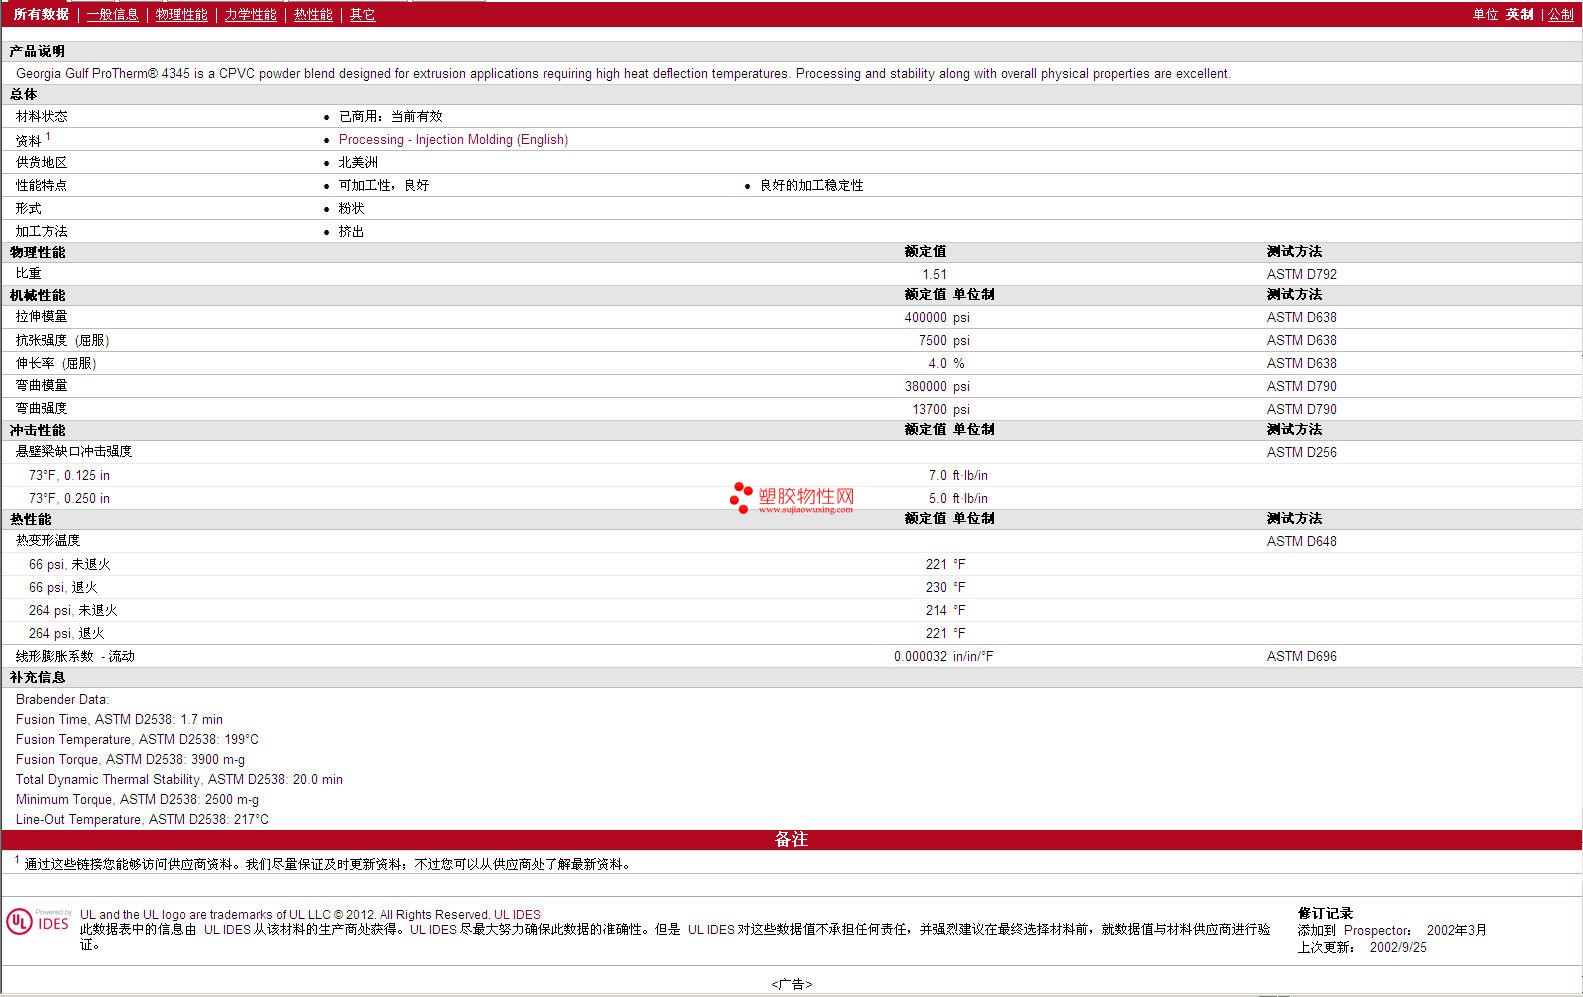Click the 补充信息 section header
This screenshot has width=1583, height=997.
point(38,678)
